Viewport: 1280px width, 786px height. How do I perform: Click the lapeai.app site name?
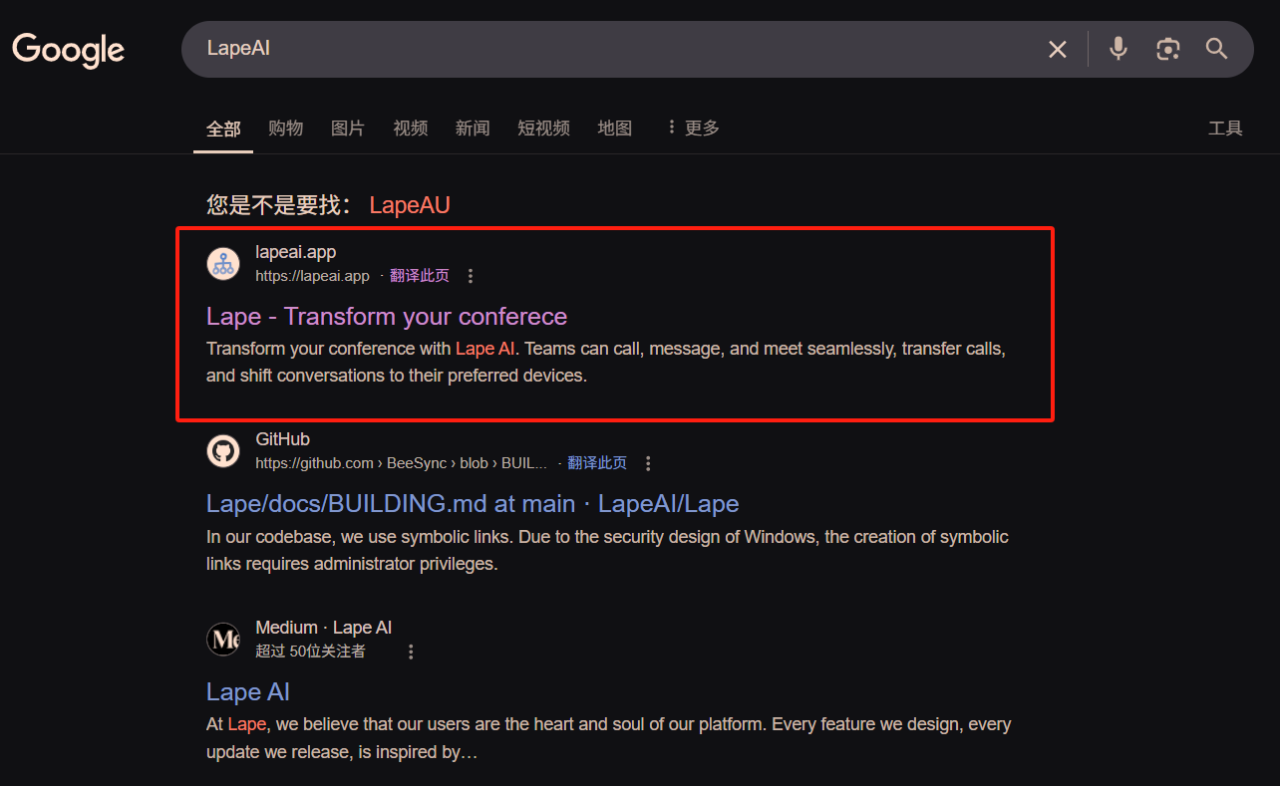pyautogui.click(x=295, y=252)
